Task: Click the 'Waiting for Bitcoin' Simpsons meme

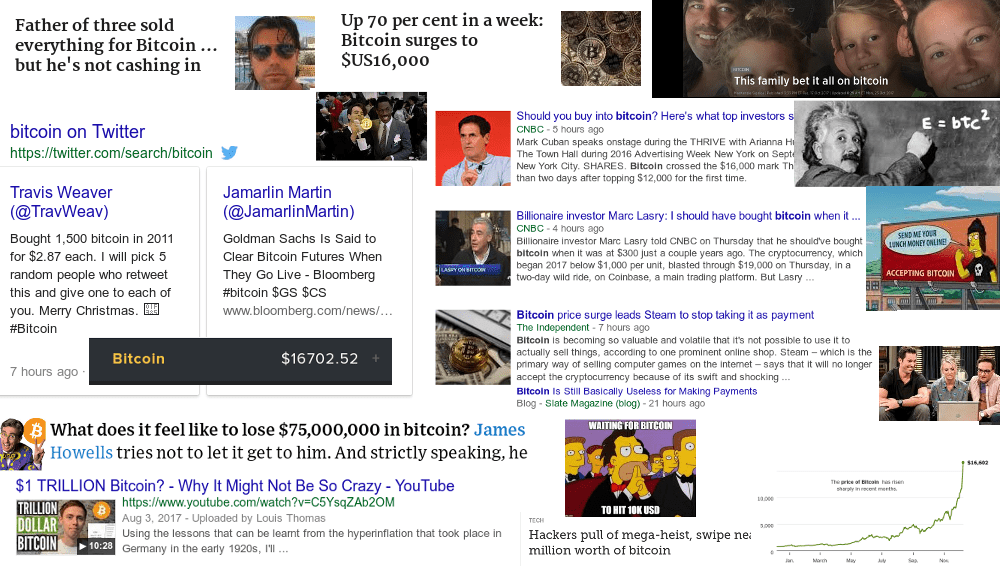Action: (630, 468)
